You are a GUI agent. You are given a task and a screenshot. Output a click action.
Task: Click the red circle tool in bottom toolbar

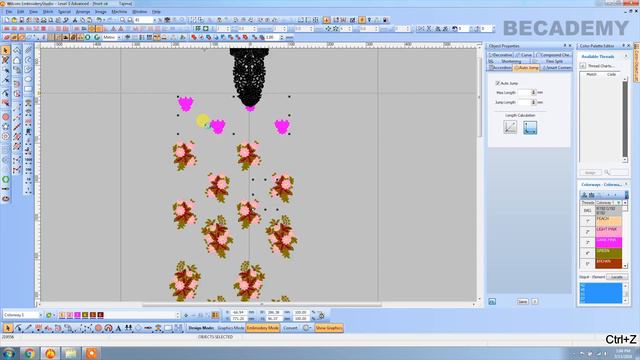(x=98, y=328)
